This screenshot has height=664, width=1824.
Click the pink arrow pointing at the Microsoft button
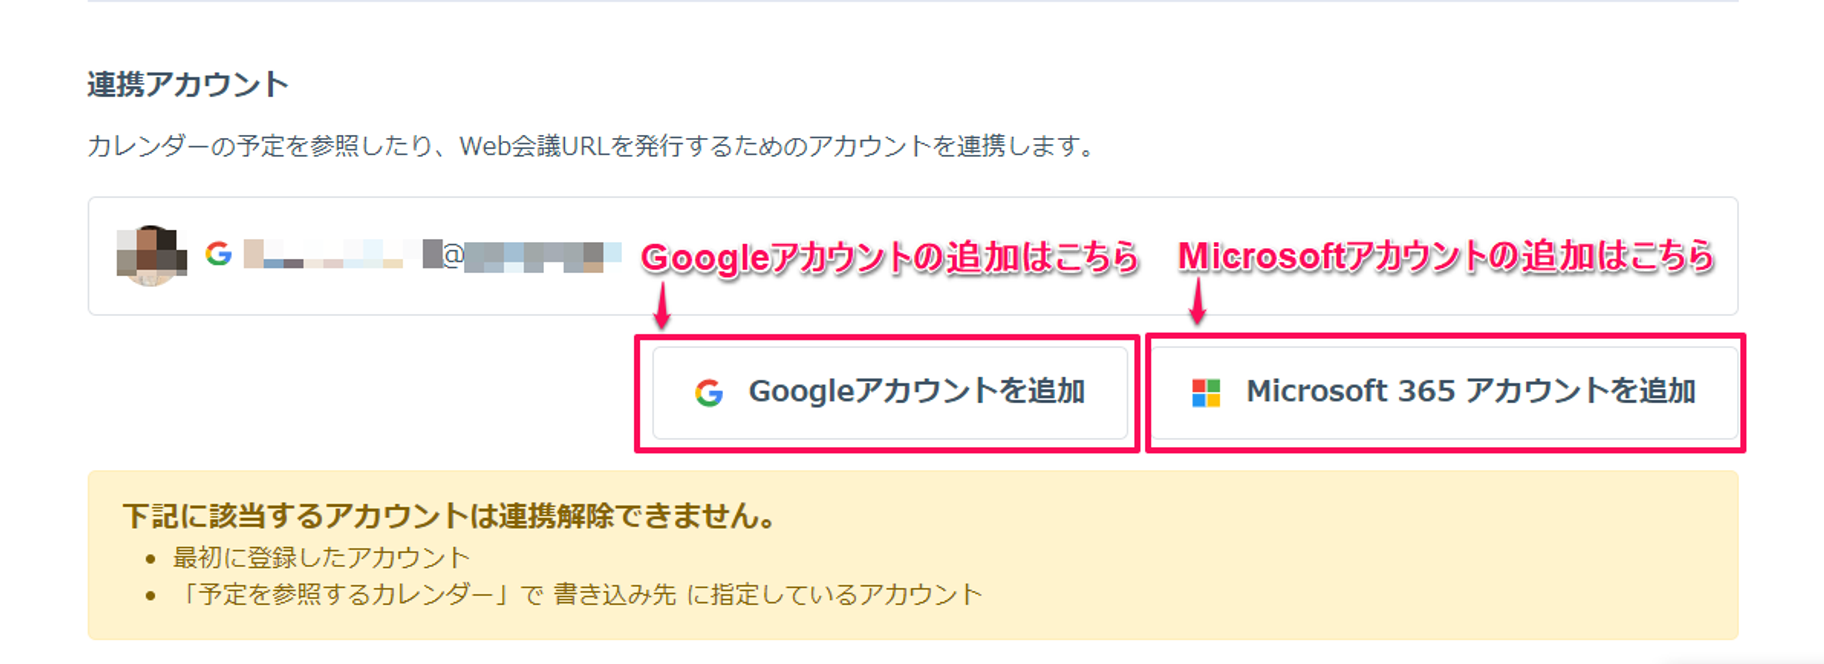[1197, 302]
